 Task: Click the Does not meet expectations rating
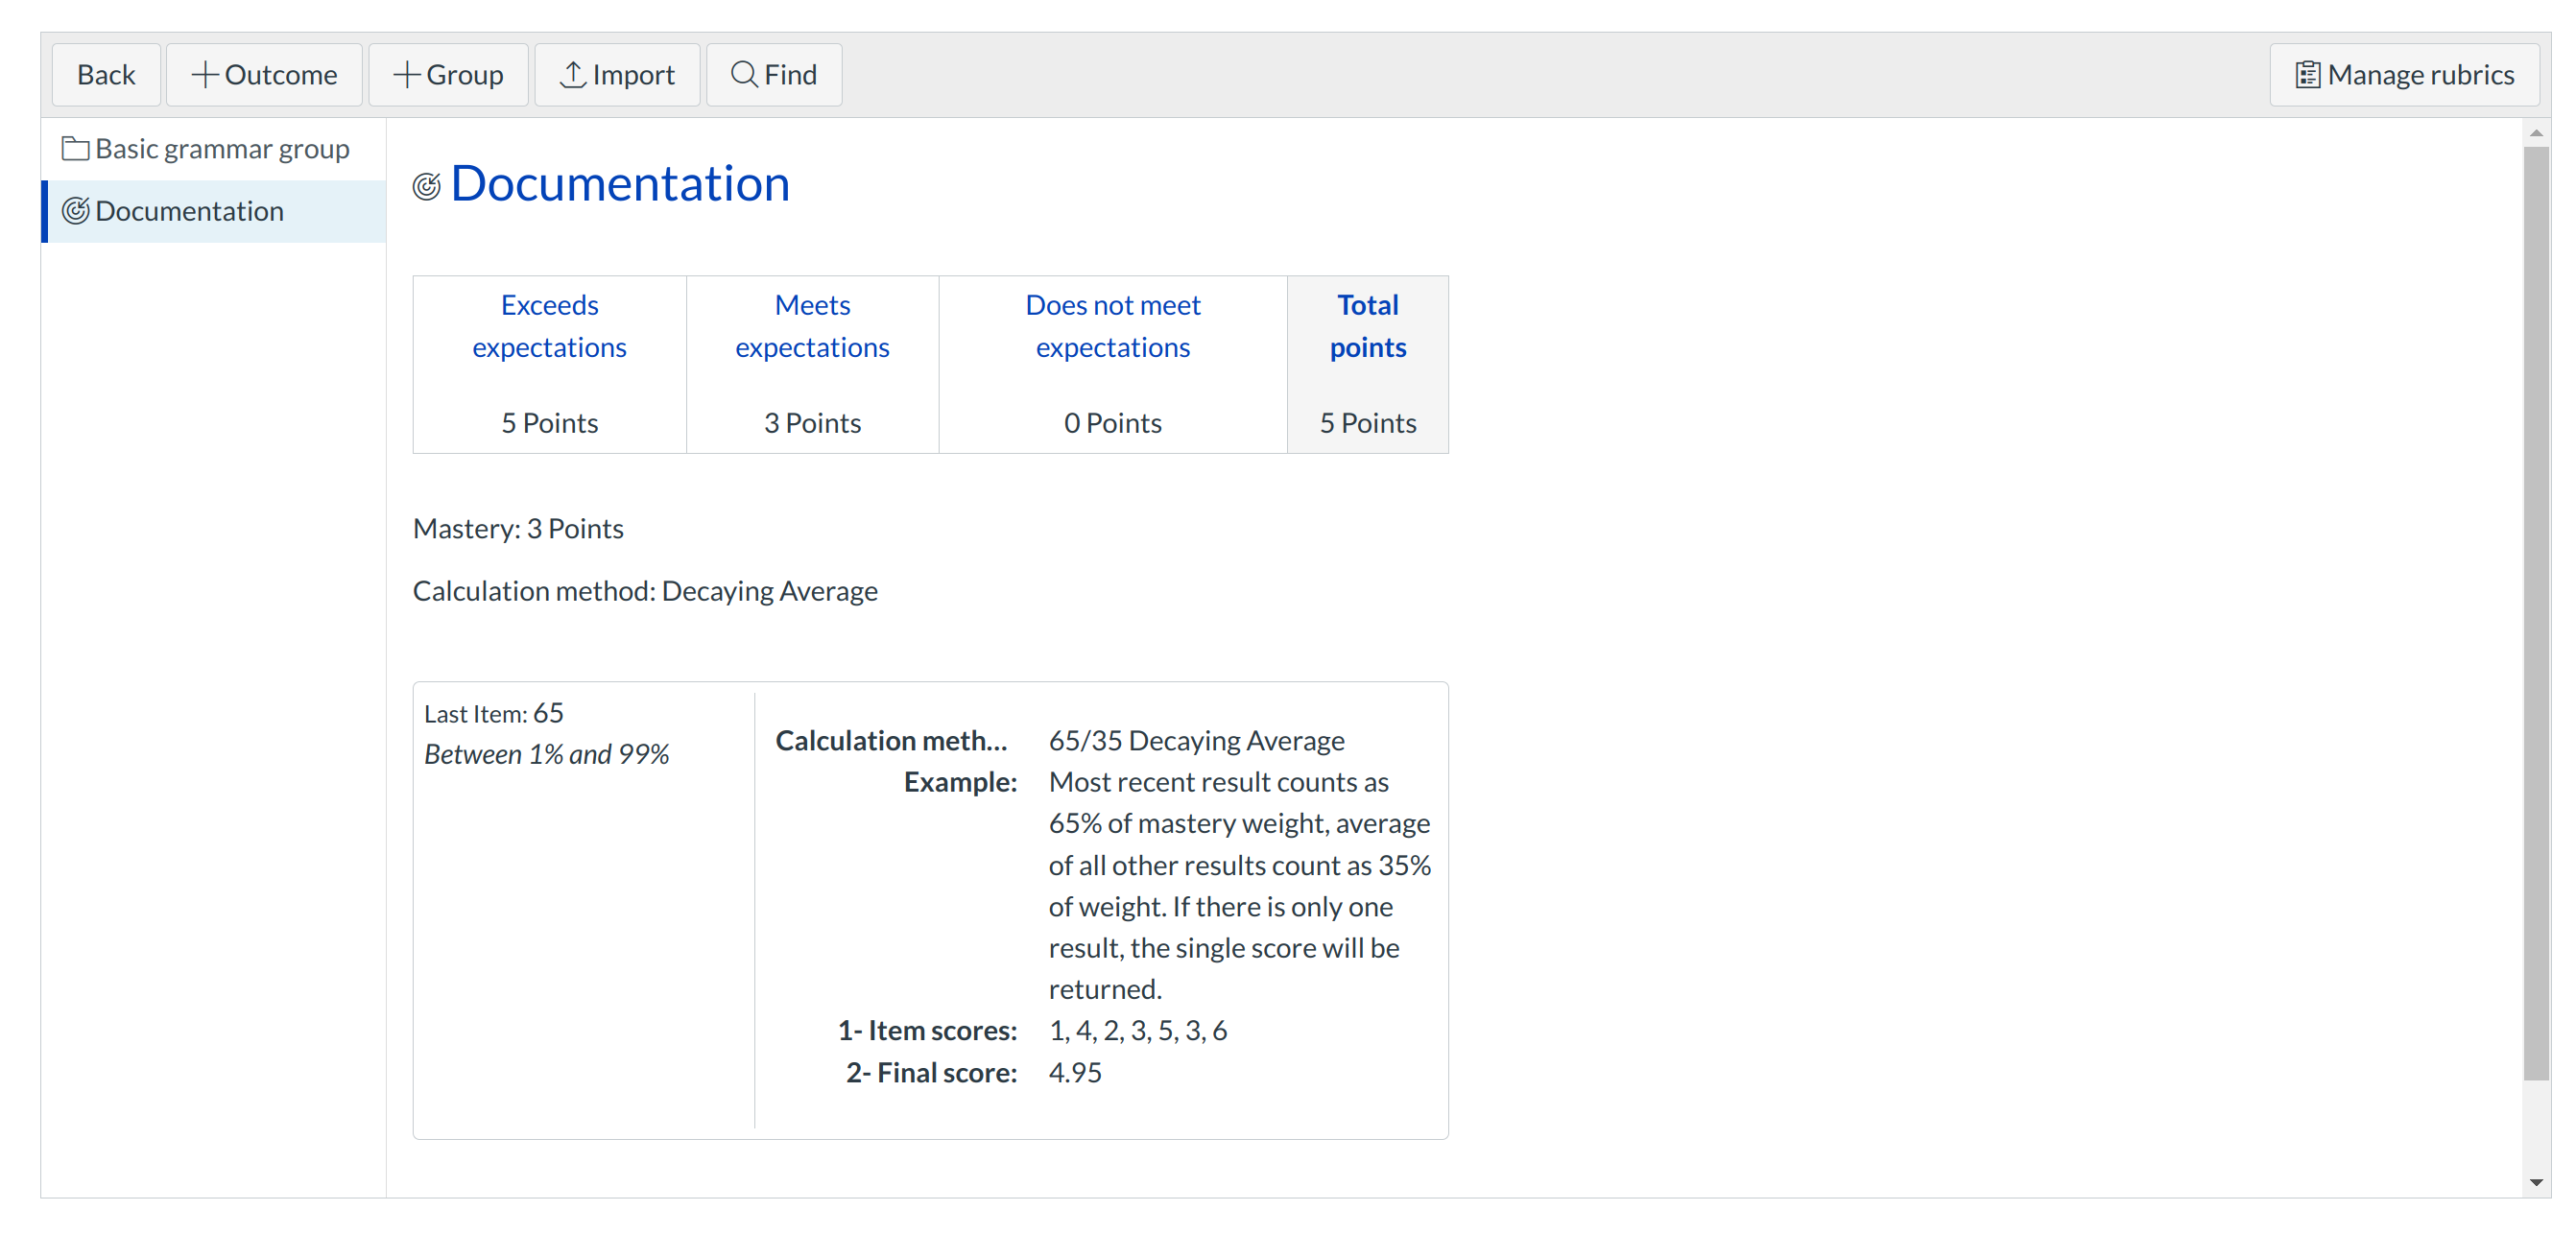(x=1112, y=326)
